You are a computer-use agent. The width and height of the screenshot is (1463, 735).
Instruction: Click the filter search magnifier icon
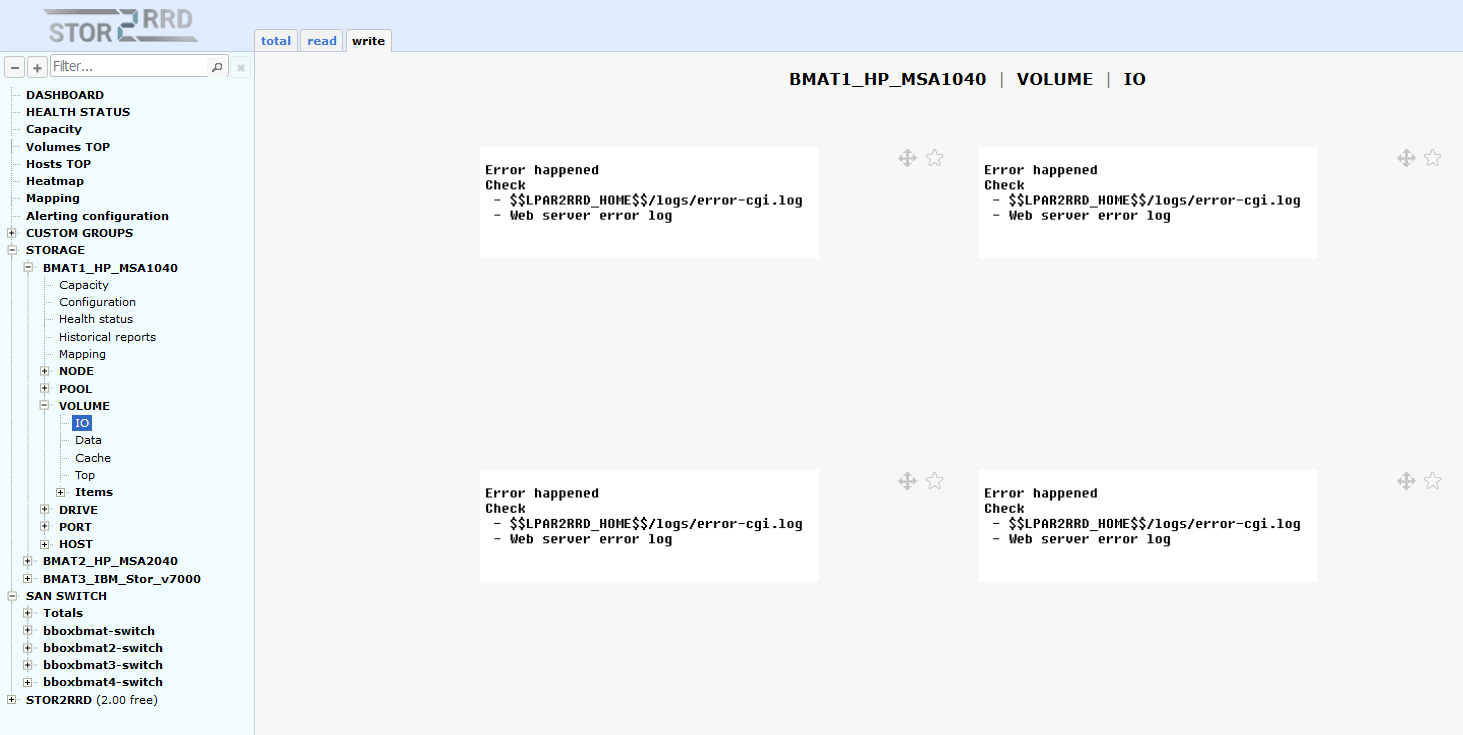[217, 67]
